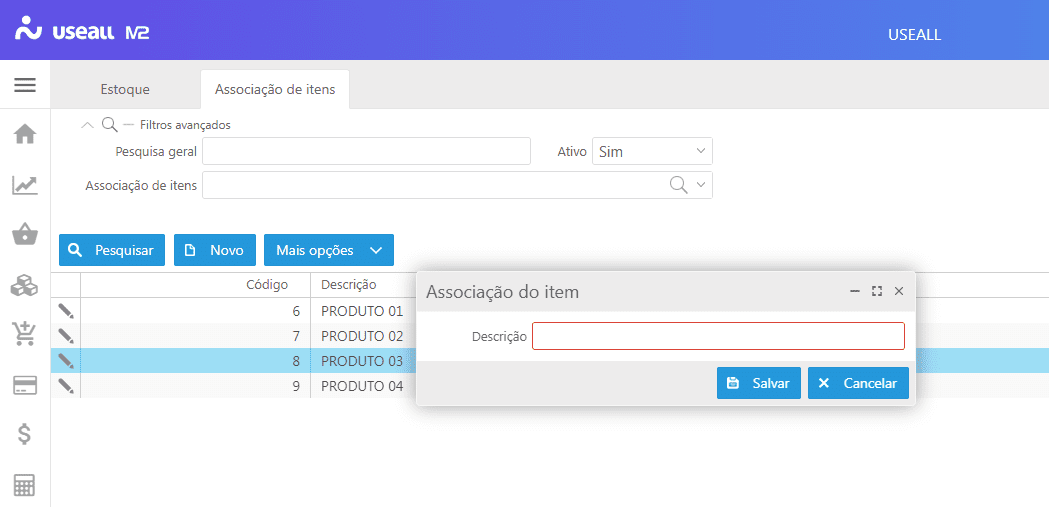Open the chart analytics sidebar icon

click(x=25, y=185)
